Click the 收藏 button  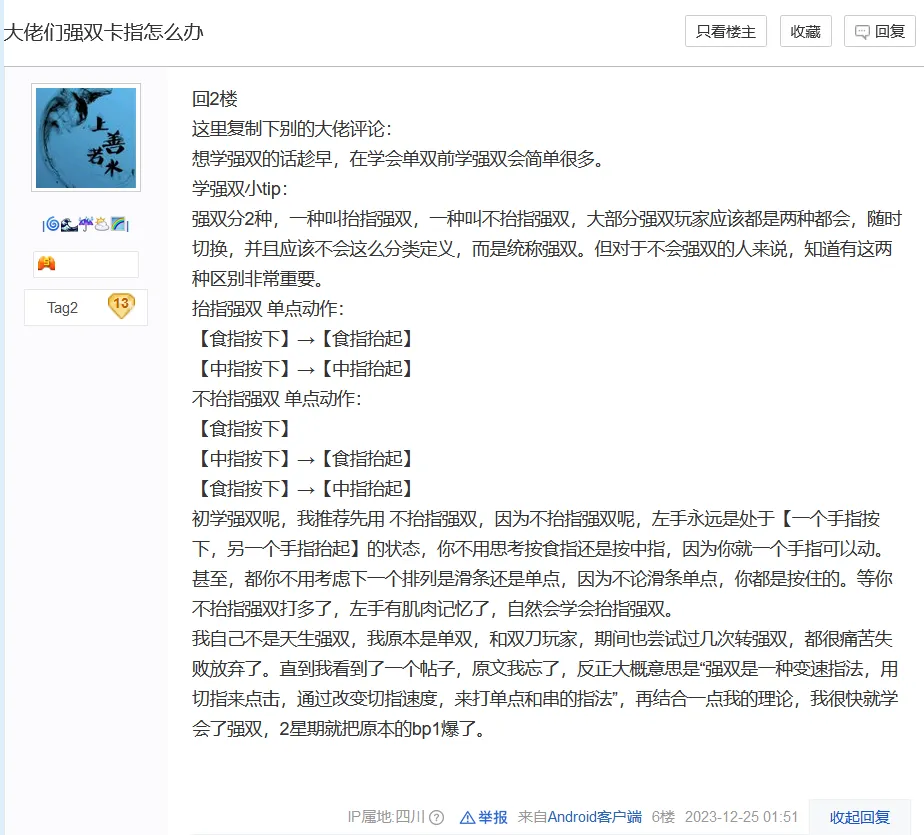[x=805, y=31]
